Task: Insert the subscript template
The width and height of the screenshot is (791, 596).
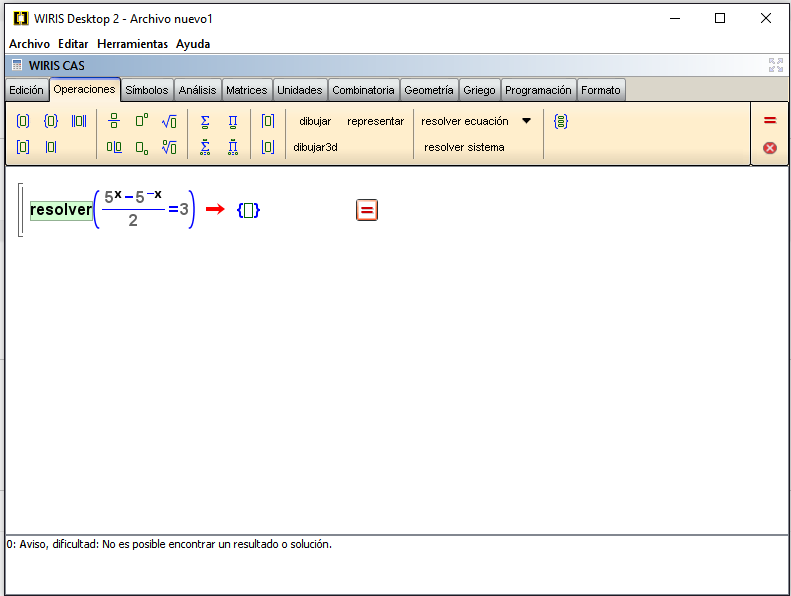Action: coord(142,147)
